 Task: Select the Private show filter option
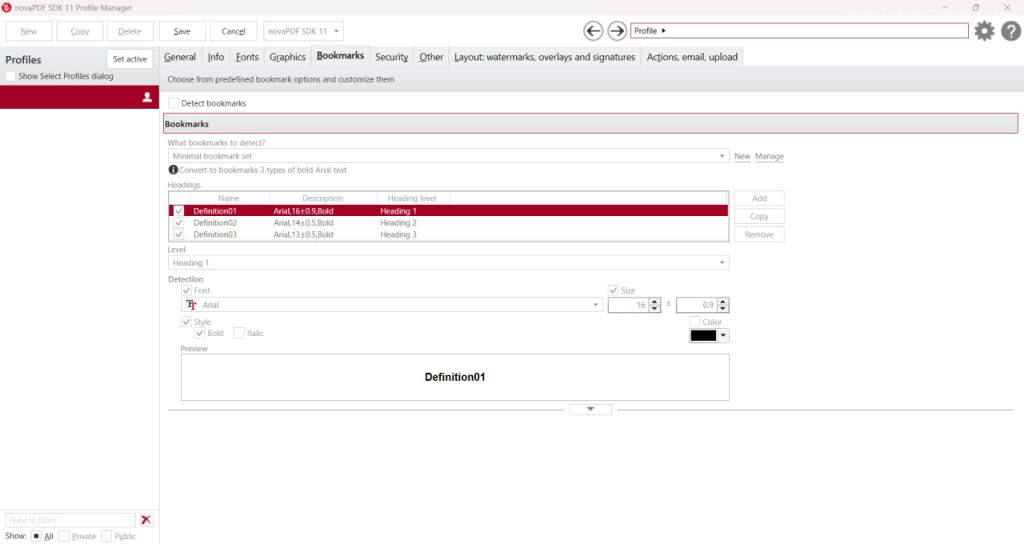click(x=64, y=536)
